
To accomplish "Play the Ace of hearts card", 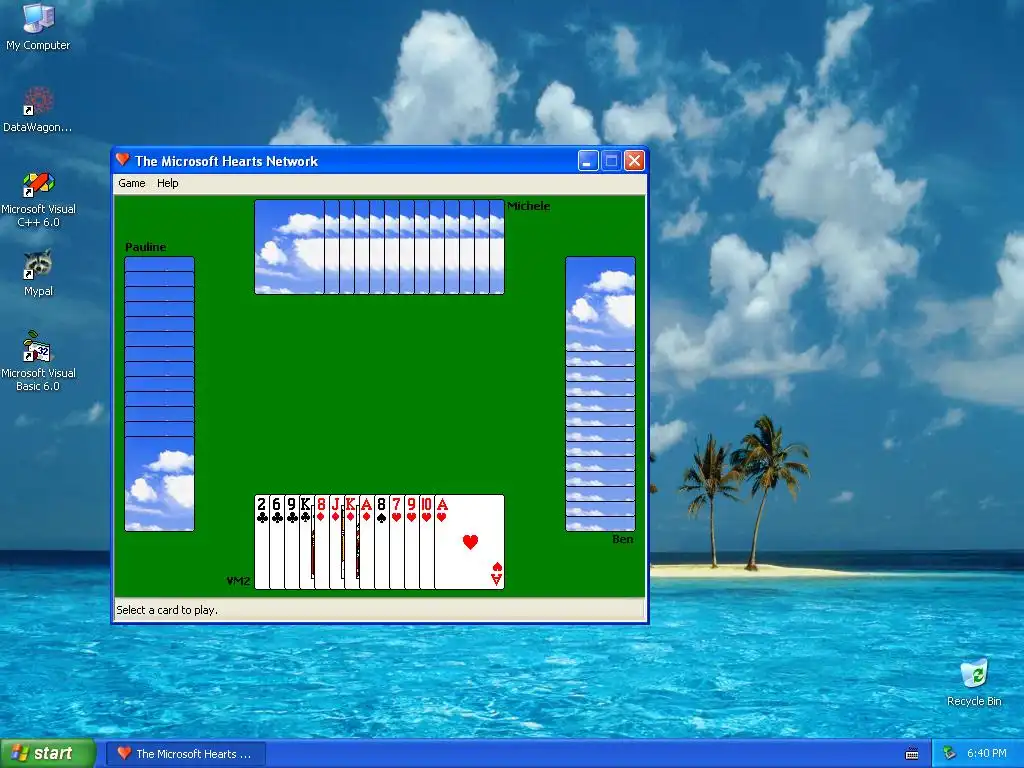I will 470,542.
